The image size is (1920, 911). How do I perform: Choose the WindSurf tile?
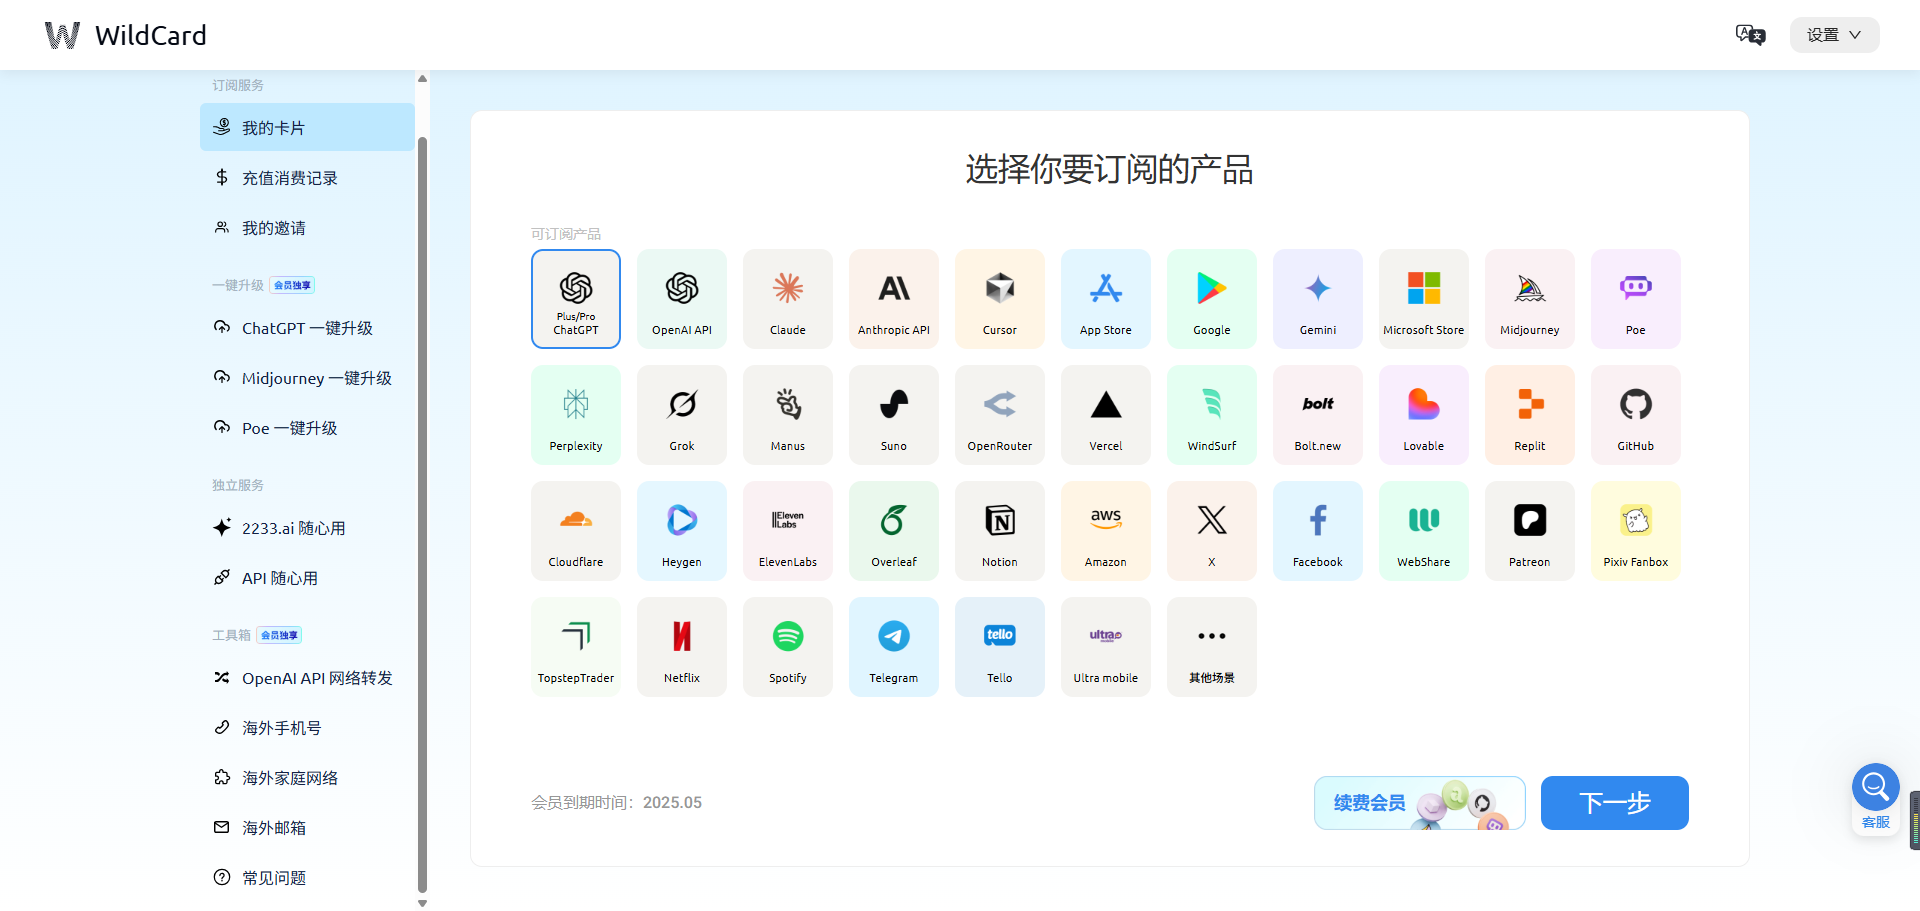pyautogui.click(x=1212, y=415)
